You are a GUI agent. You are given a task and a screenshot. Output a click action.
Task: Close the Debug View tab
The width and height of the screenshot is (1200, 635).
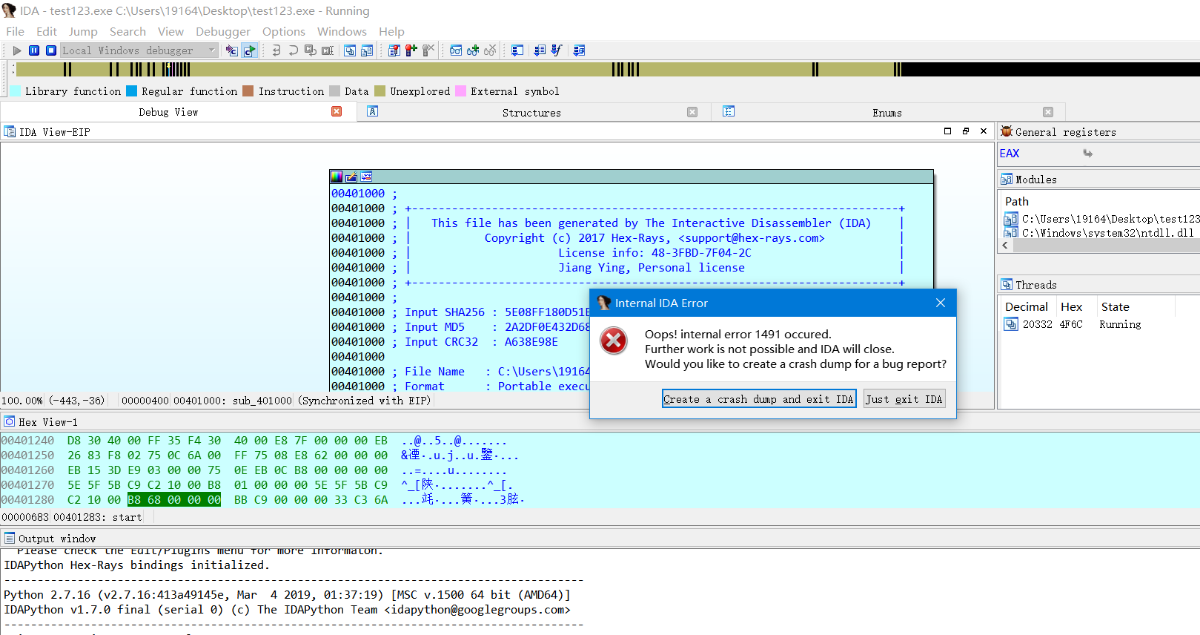tap(337, 112)
